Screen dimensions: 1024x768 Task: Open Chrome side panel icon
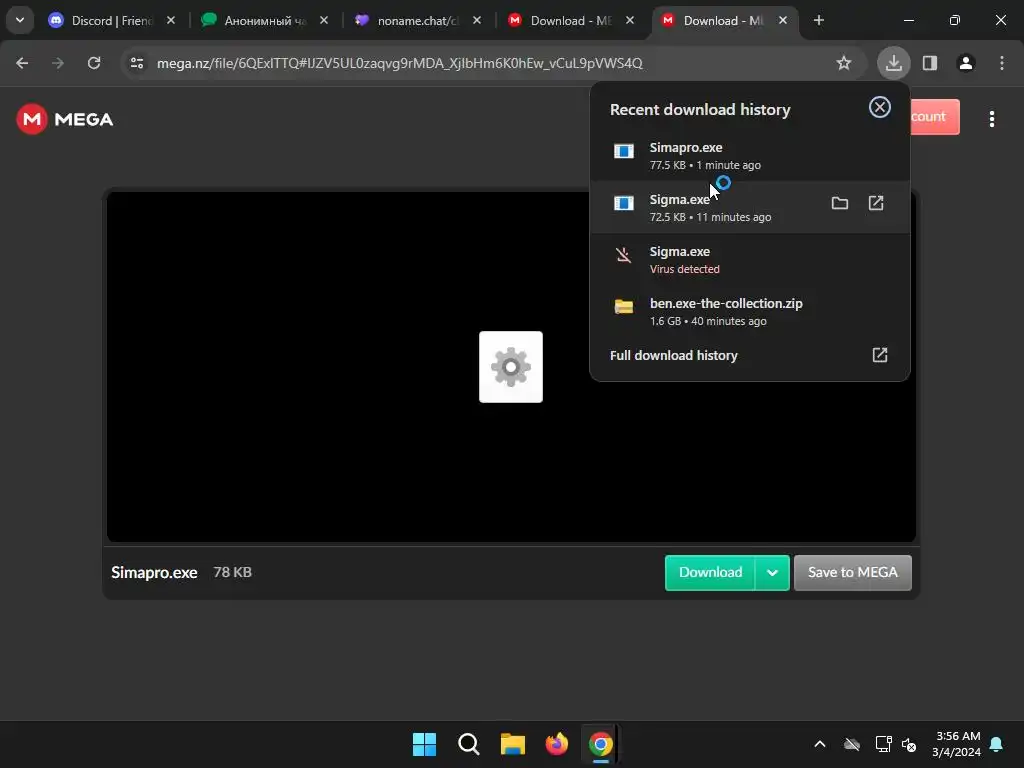(930, 63)
